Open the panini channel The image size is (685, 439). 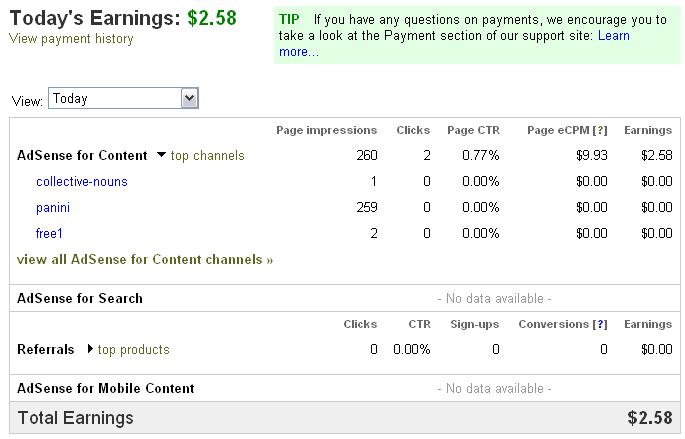[x=53, y=208]
